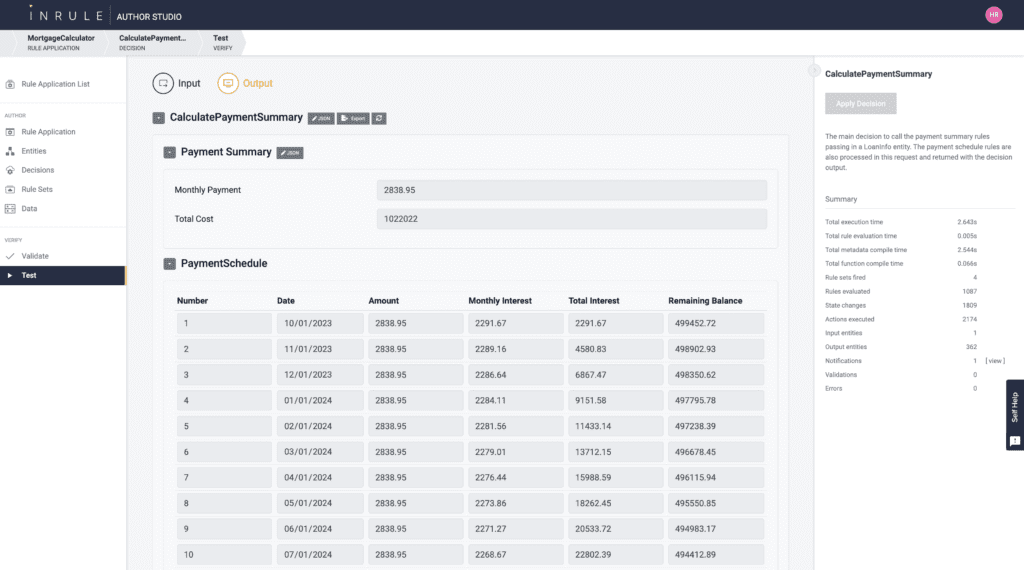
Task: Click the remaining balance cell 494412.89
Action: (716, 554)
